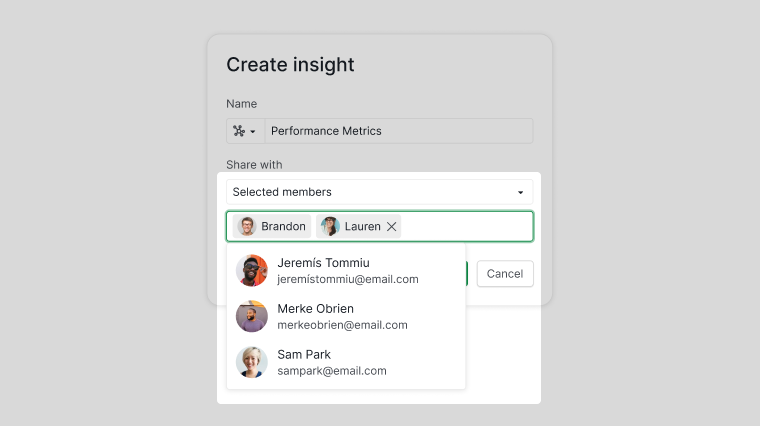The height and width of the screenshot is (426, 760).
Task: Click the empty area of the members input
Action: click(x=466, y=226)
